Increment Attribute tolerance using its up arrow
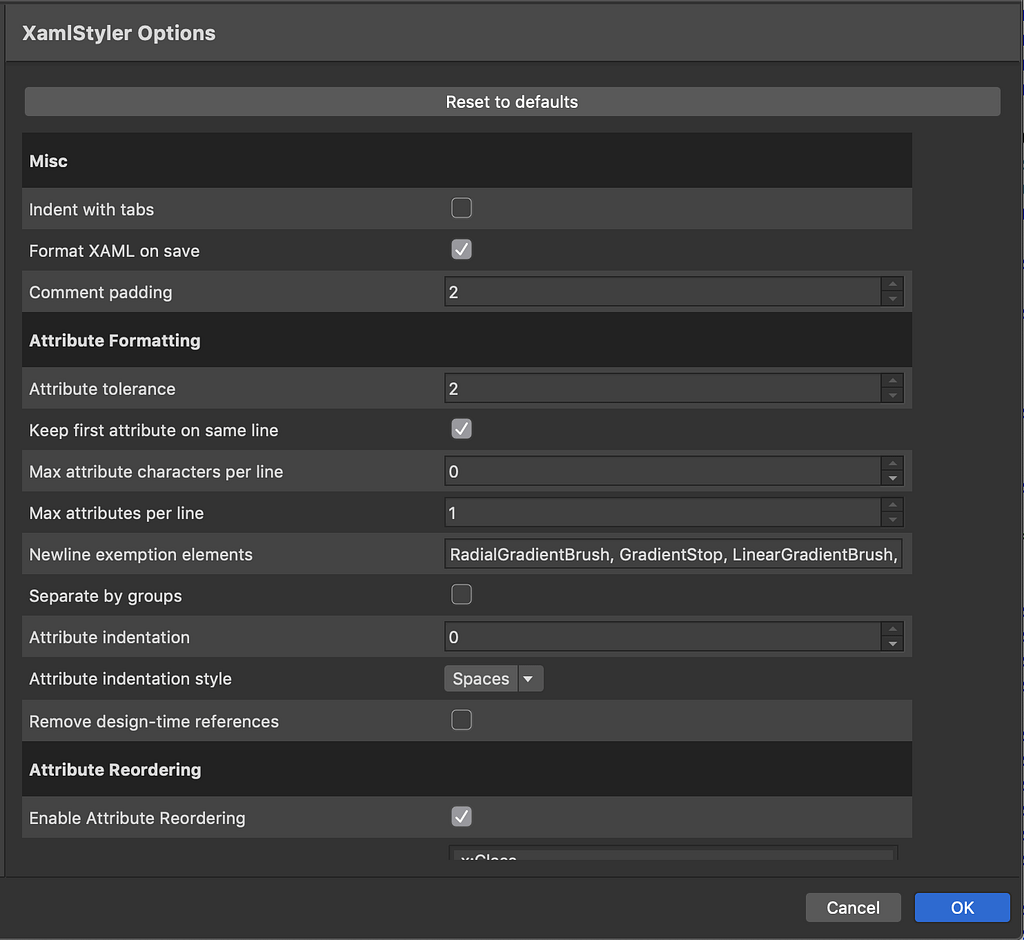Image resolution: width=1024 pixels, height=940 pixels. (x=892, y=381)
